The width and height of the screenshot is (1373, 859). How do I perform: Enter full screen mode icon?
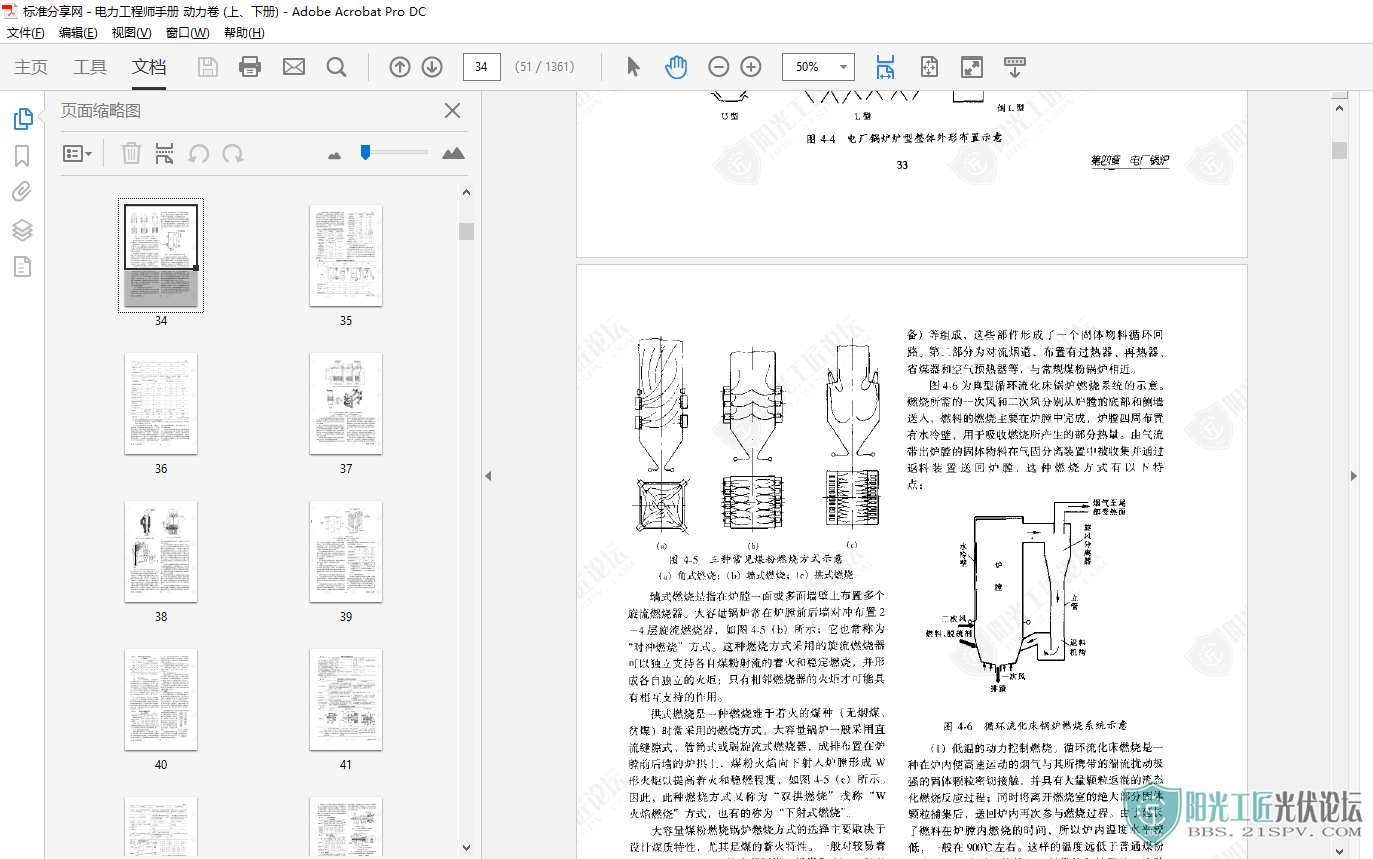971,67
